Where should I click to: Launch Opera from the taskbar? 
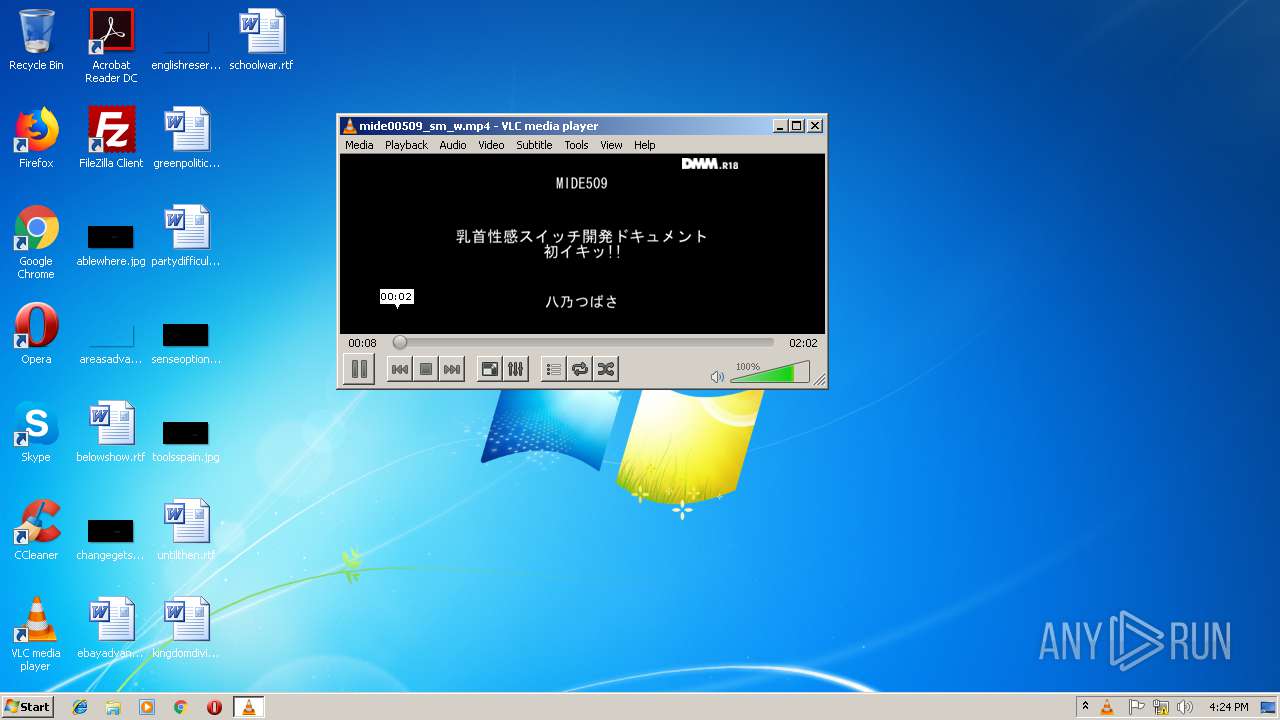click(x=214, y=707)
